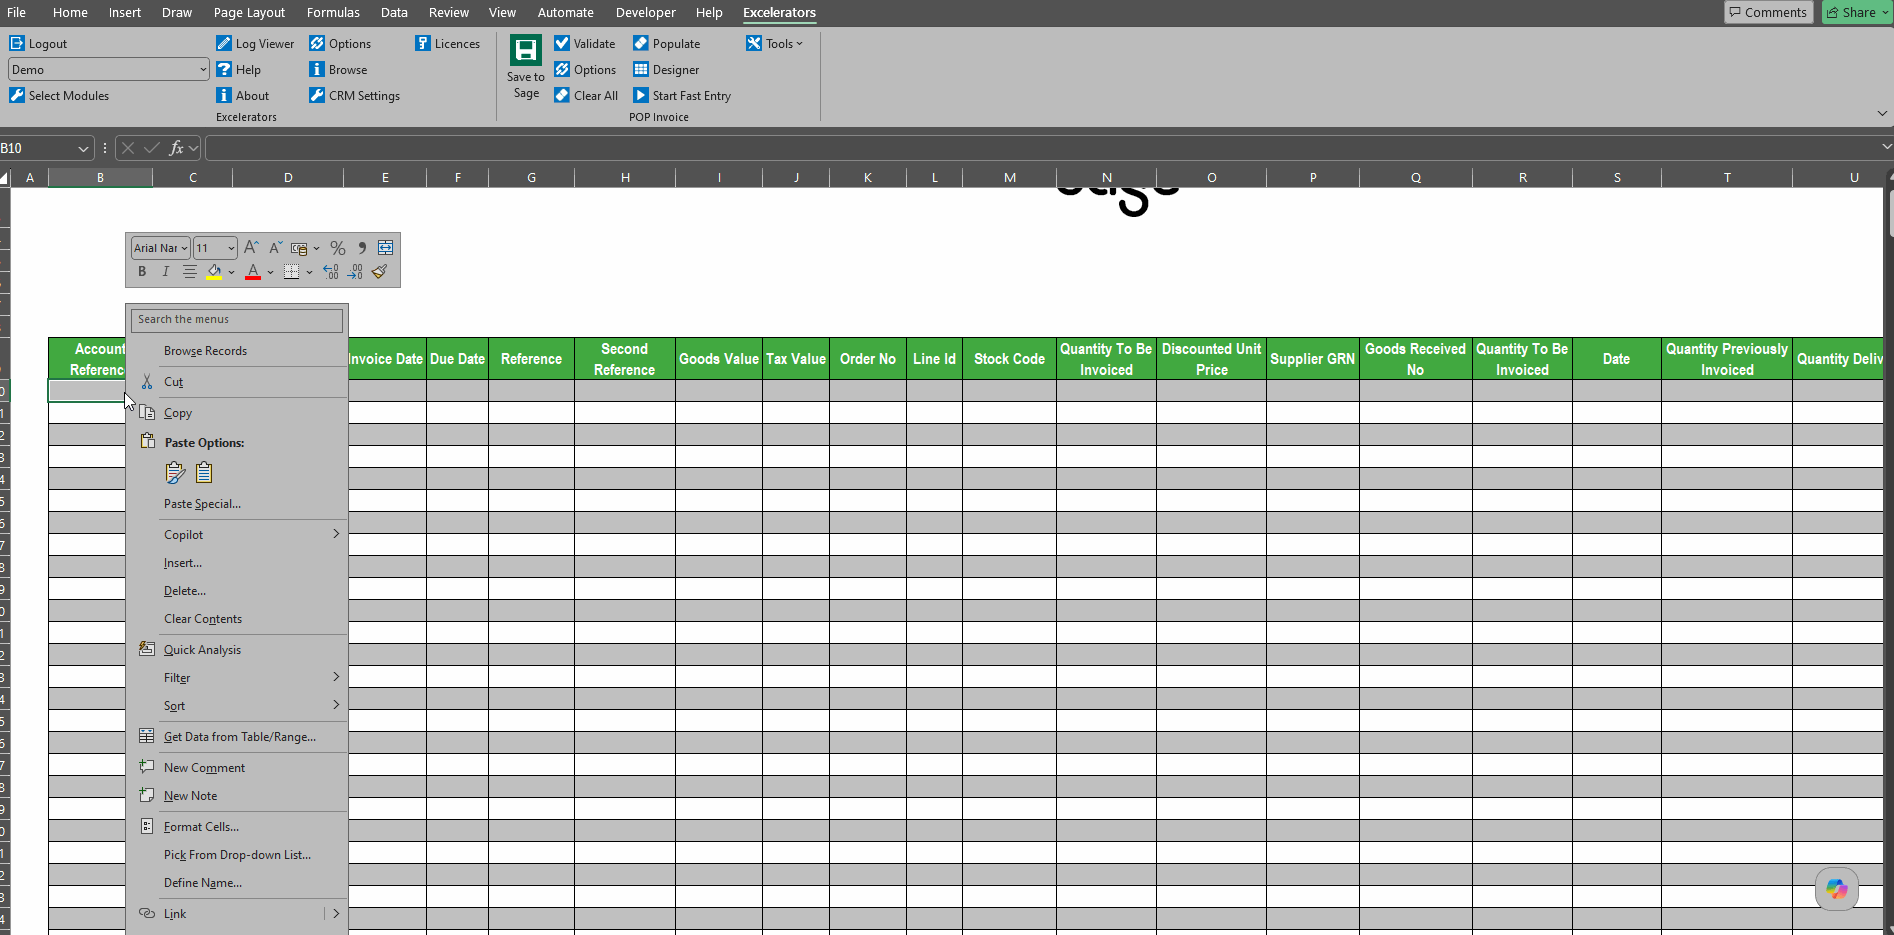Click Start Fast Entry
The width and height of the screenshot is (1894, 935).
click(x=682, y=96)
